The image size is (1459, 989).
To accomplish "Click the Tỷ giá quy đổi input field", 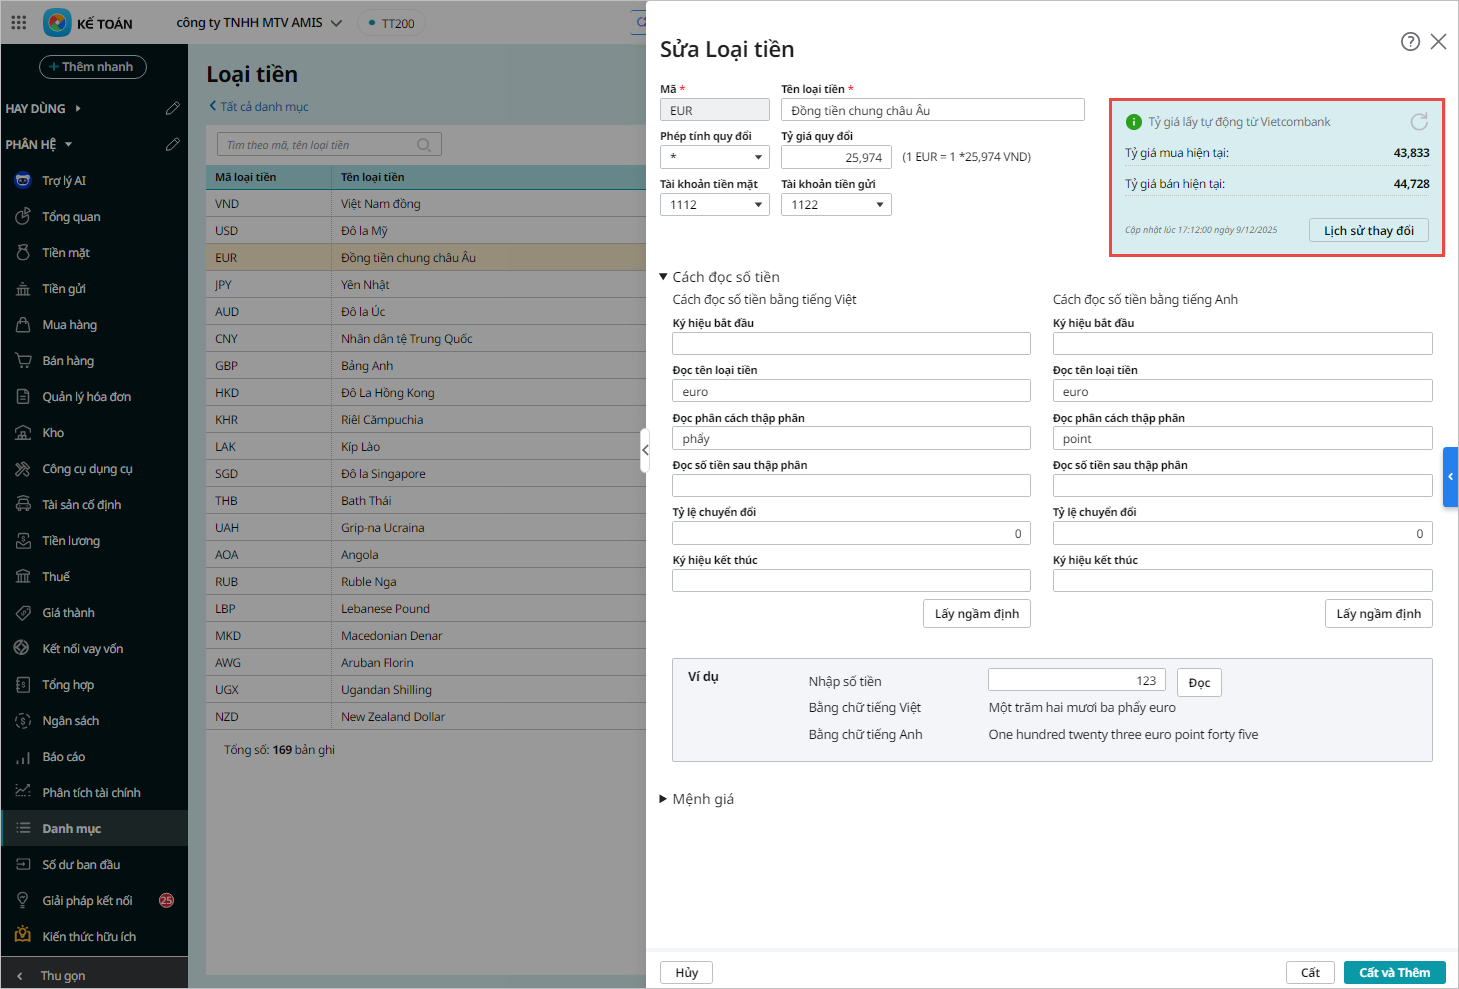I will 836,157.
